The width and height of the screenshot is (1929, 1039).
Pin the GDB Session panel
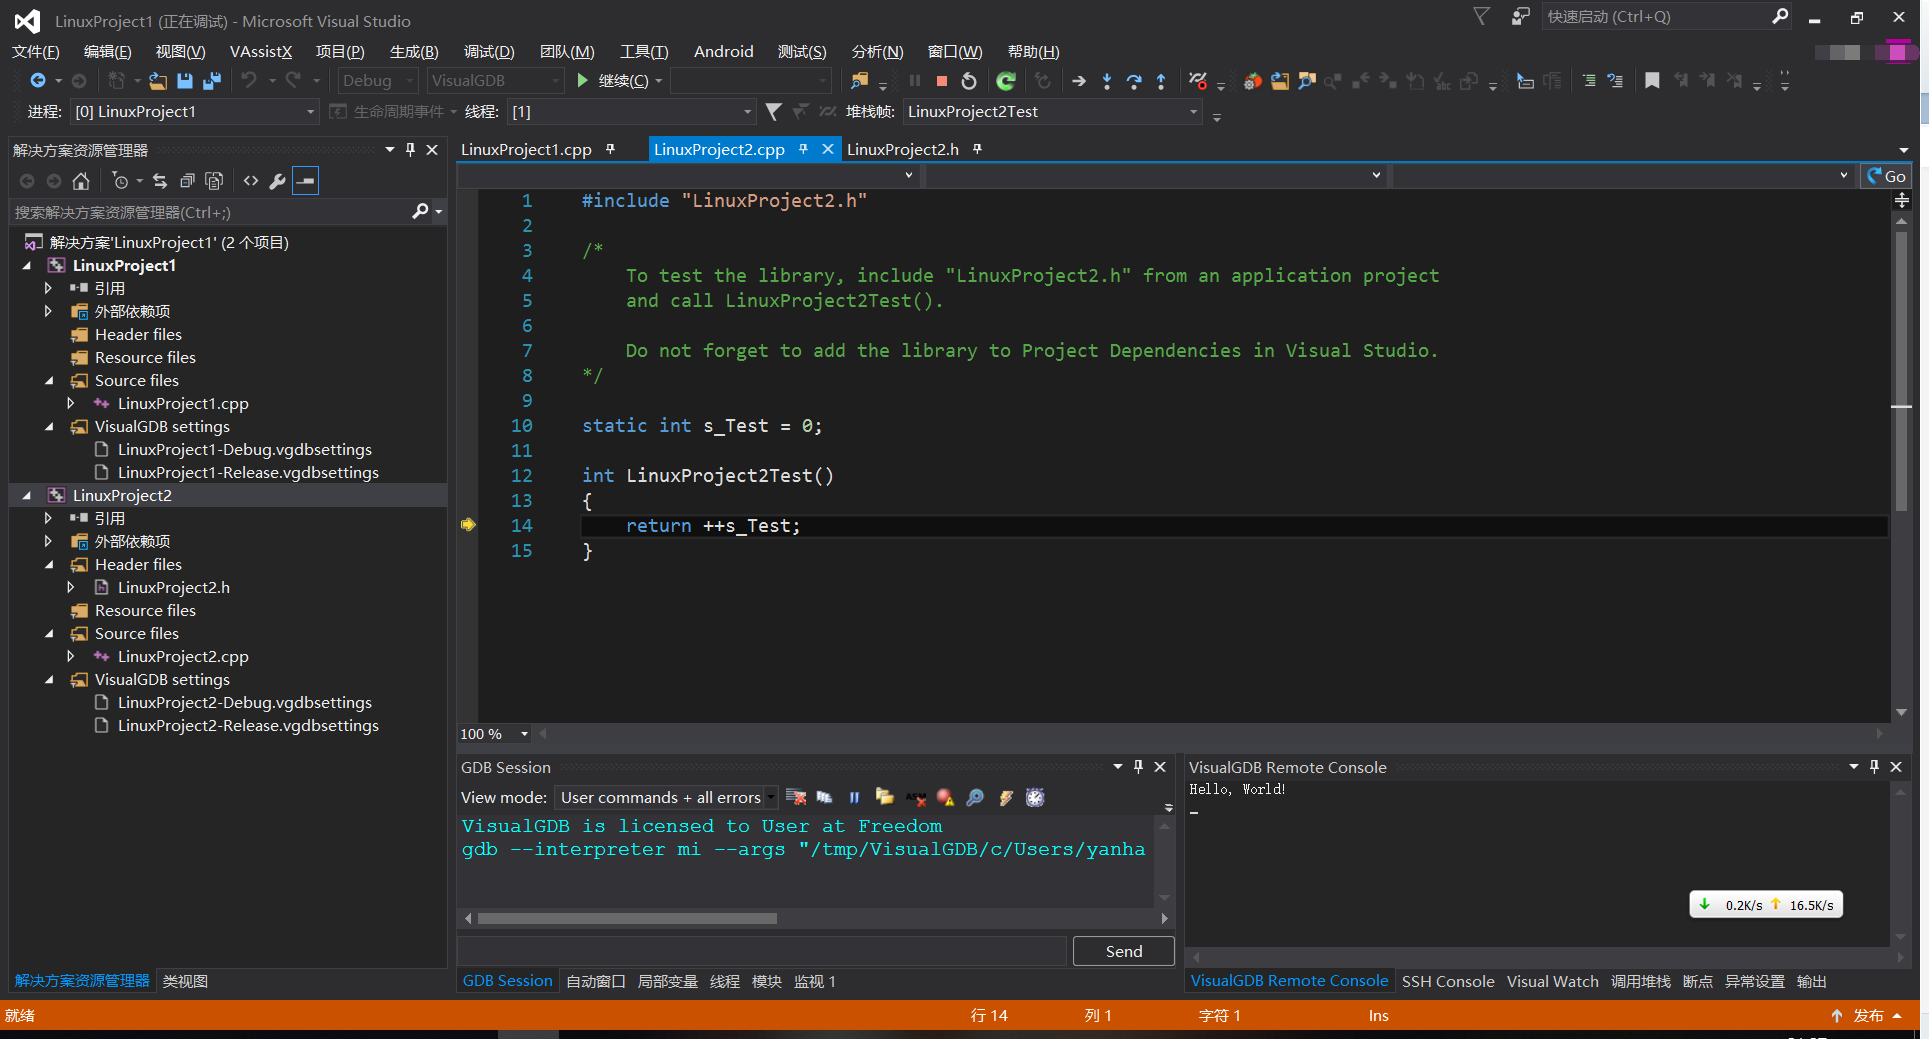(x=1137, y=767)
